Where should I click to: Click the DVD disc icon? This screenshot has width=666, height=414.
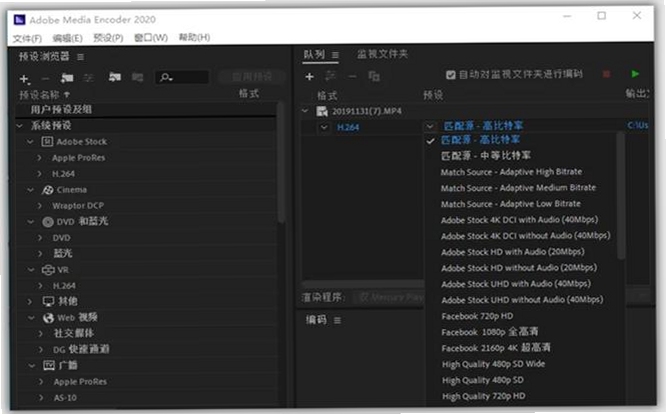point(48,222)
